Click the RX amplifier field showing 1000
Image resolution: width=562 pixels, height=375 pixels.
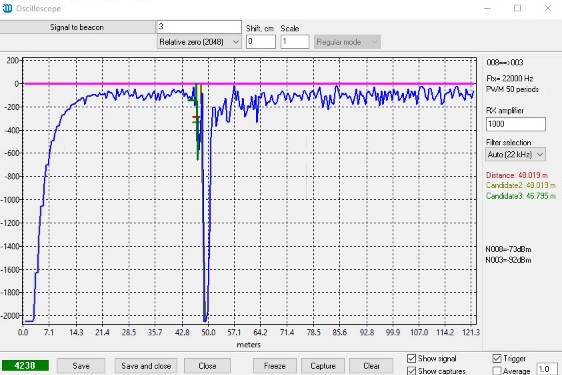pos(516,124)
